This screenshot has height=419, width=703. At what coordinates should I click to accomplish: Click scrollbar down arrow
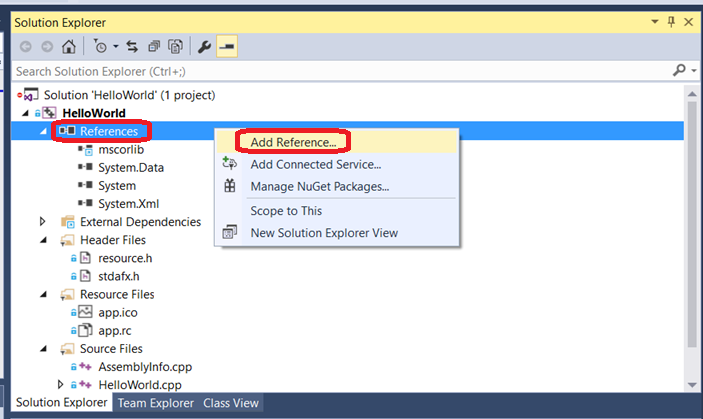(692, 385)
